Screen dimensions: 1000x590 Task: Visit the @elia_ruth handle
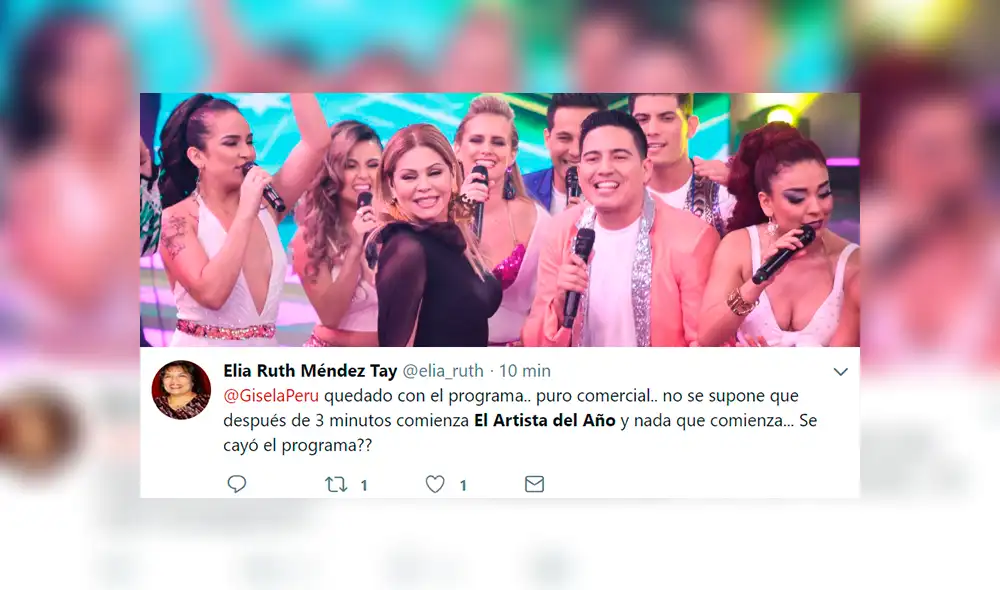[443, 371]
